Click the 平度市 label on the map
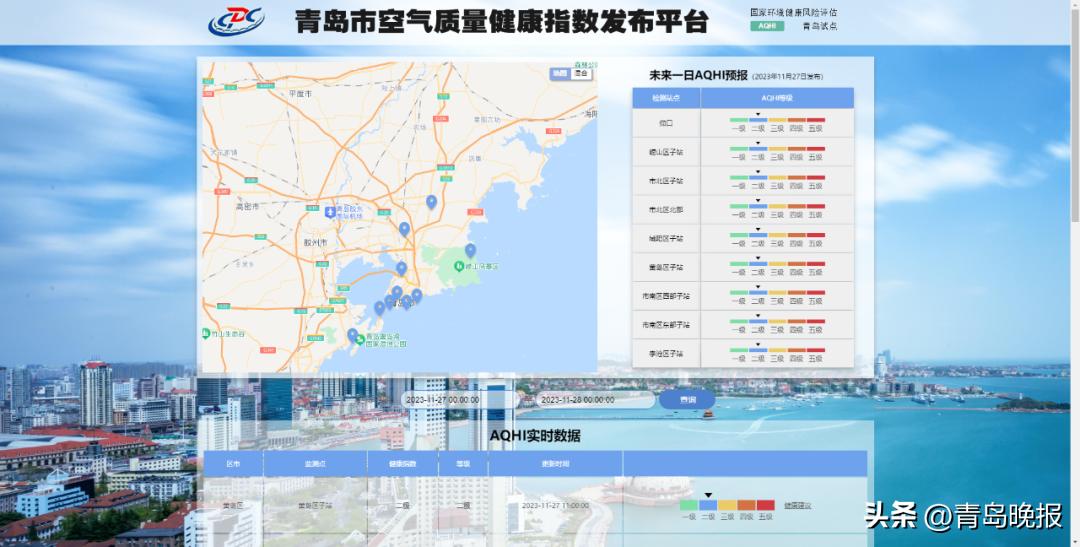This screenshot has width=1080, height=547. pos(301,93)
